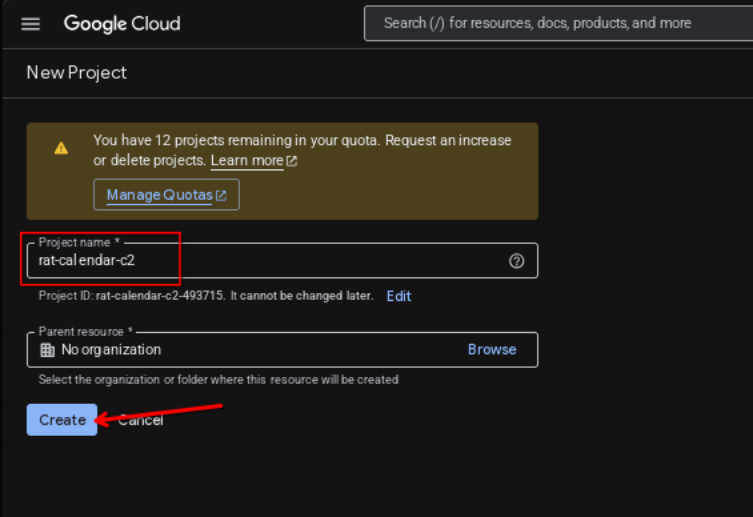The width and height of the screenshot is (753, 517).
Task: Focus the resource search bar
Action: (x=558, y=23)
